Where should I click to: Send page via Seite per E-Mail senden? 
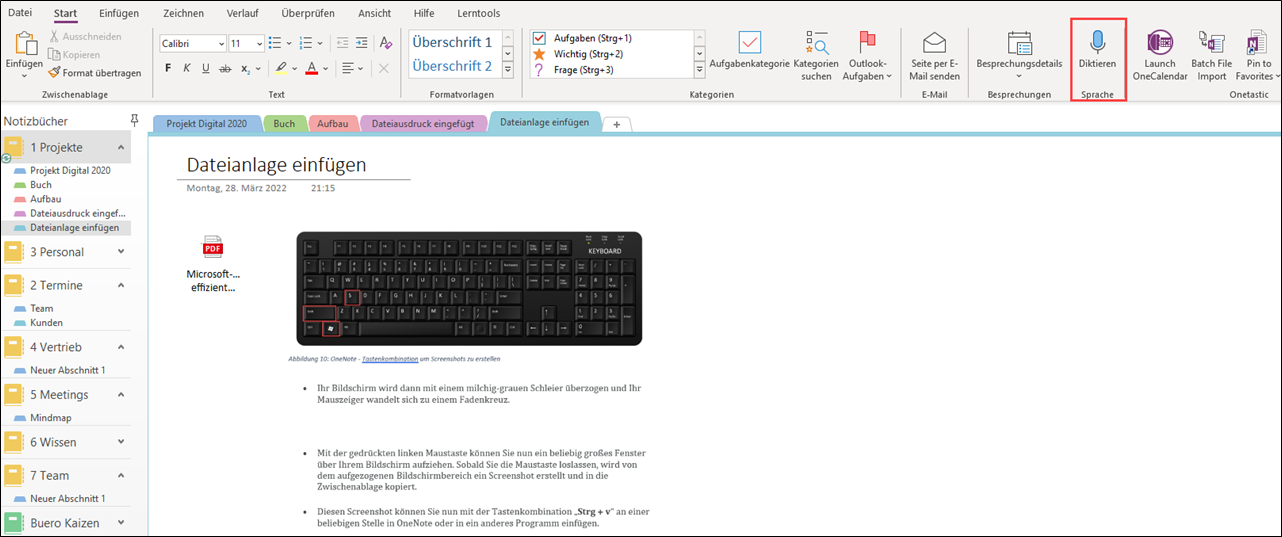coord(935,55)
